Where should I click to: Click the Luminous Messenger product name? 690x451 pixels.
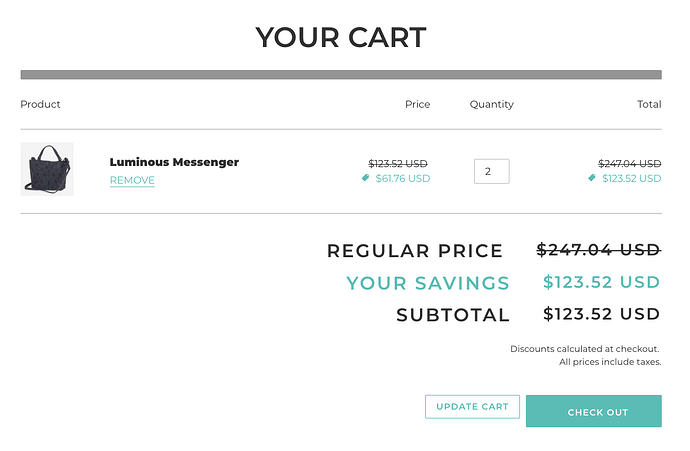pyautogui.click(x=174, y=162)
